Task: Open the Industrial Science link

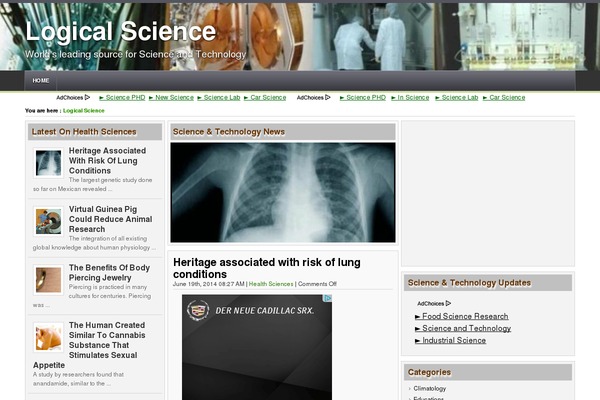Action: tap(450, 341)
